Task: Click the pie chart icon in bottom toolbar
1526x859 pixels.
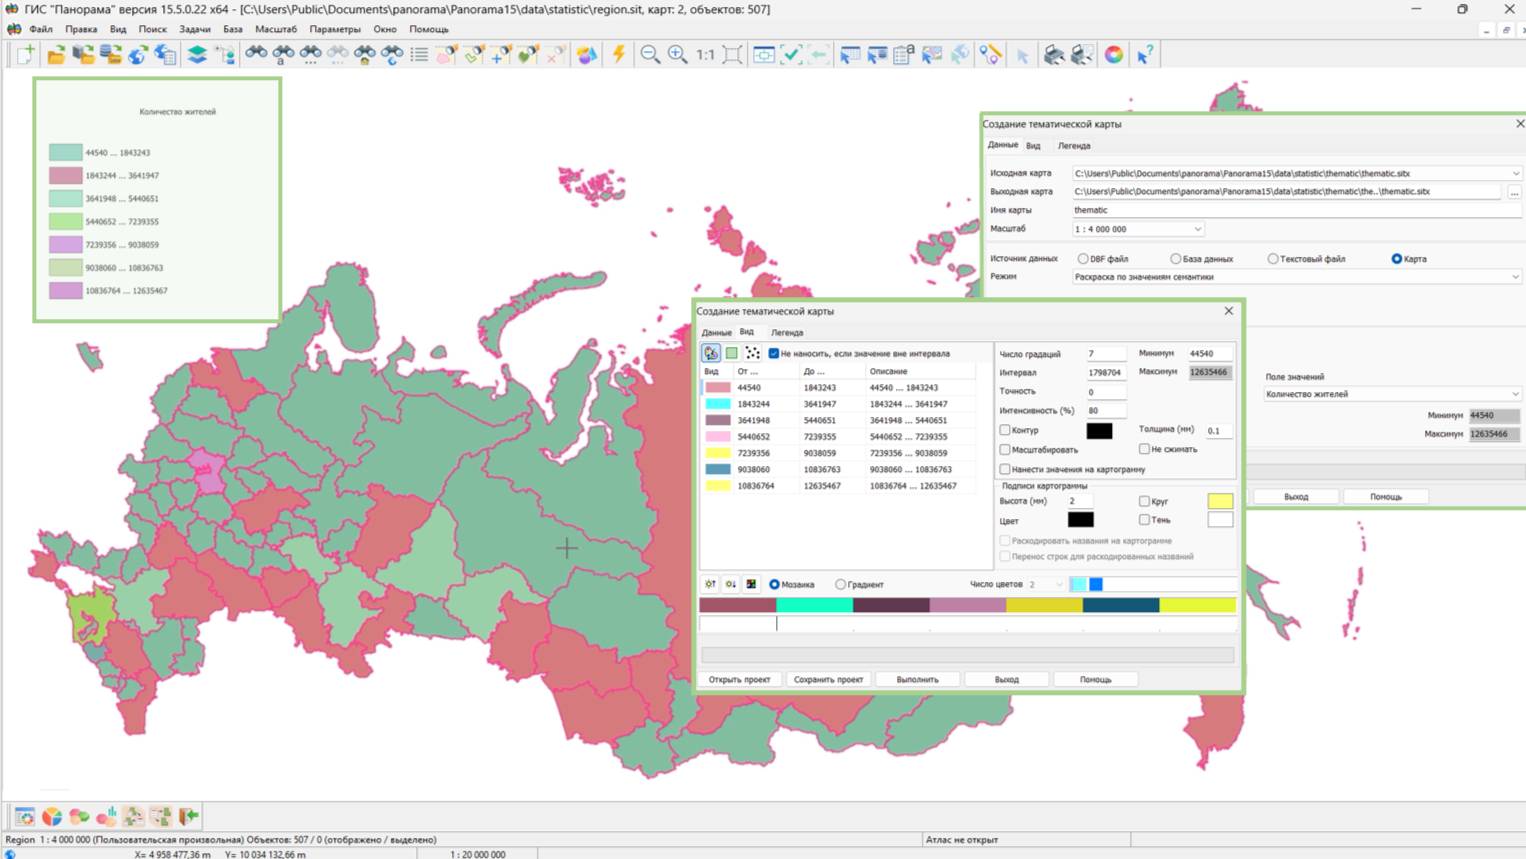Action: click(x=52, y=817)
